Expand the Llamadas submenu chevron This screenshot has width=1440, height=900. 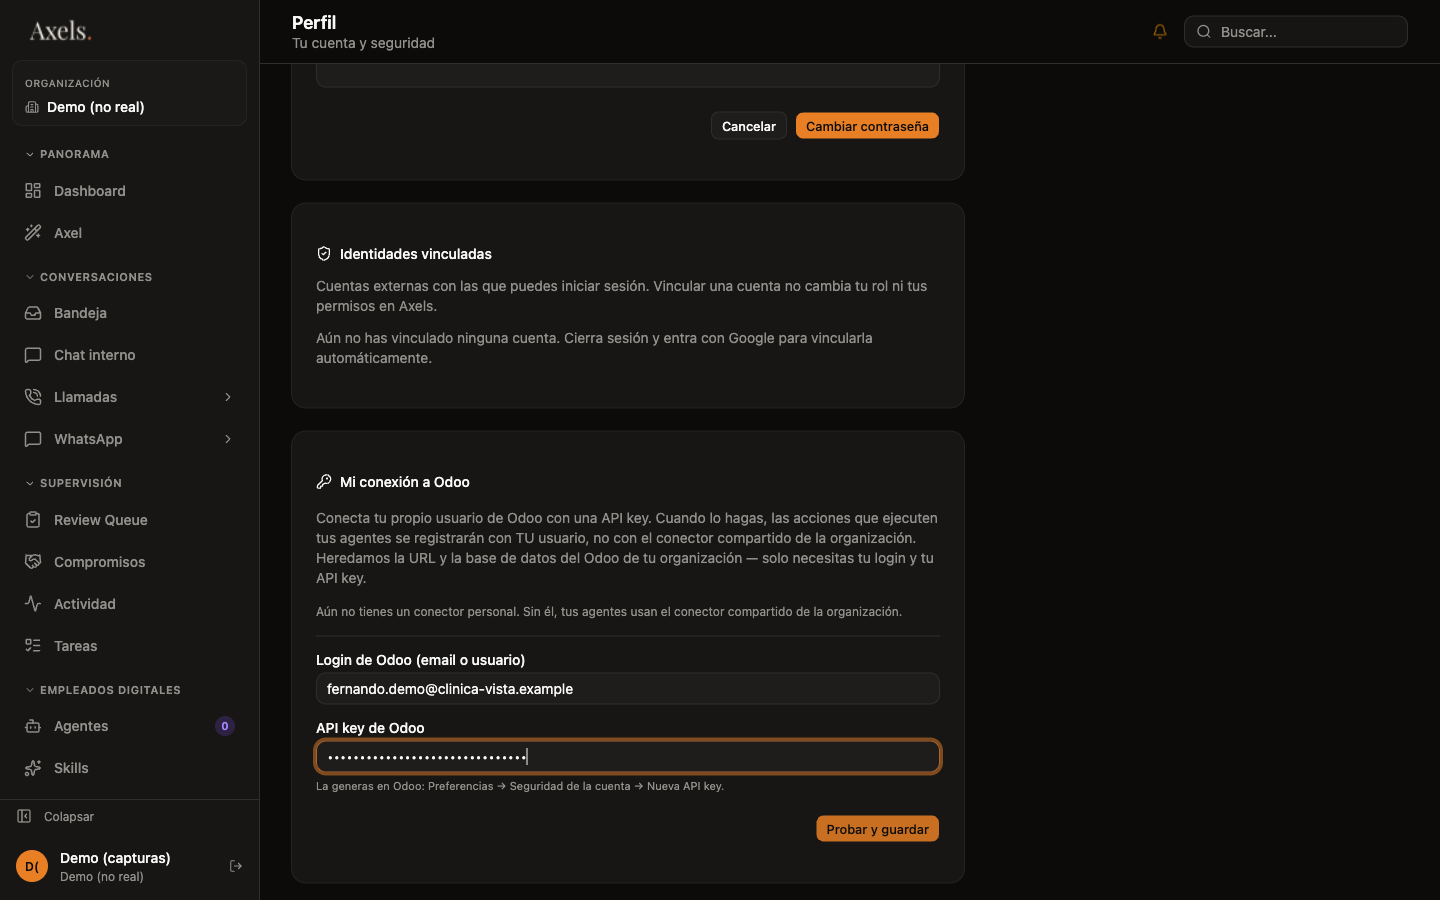(228, 397)
